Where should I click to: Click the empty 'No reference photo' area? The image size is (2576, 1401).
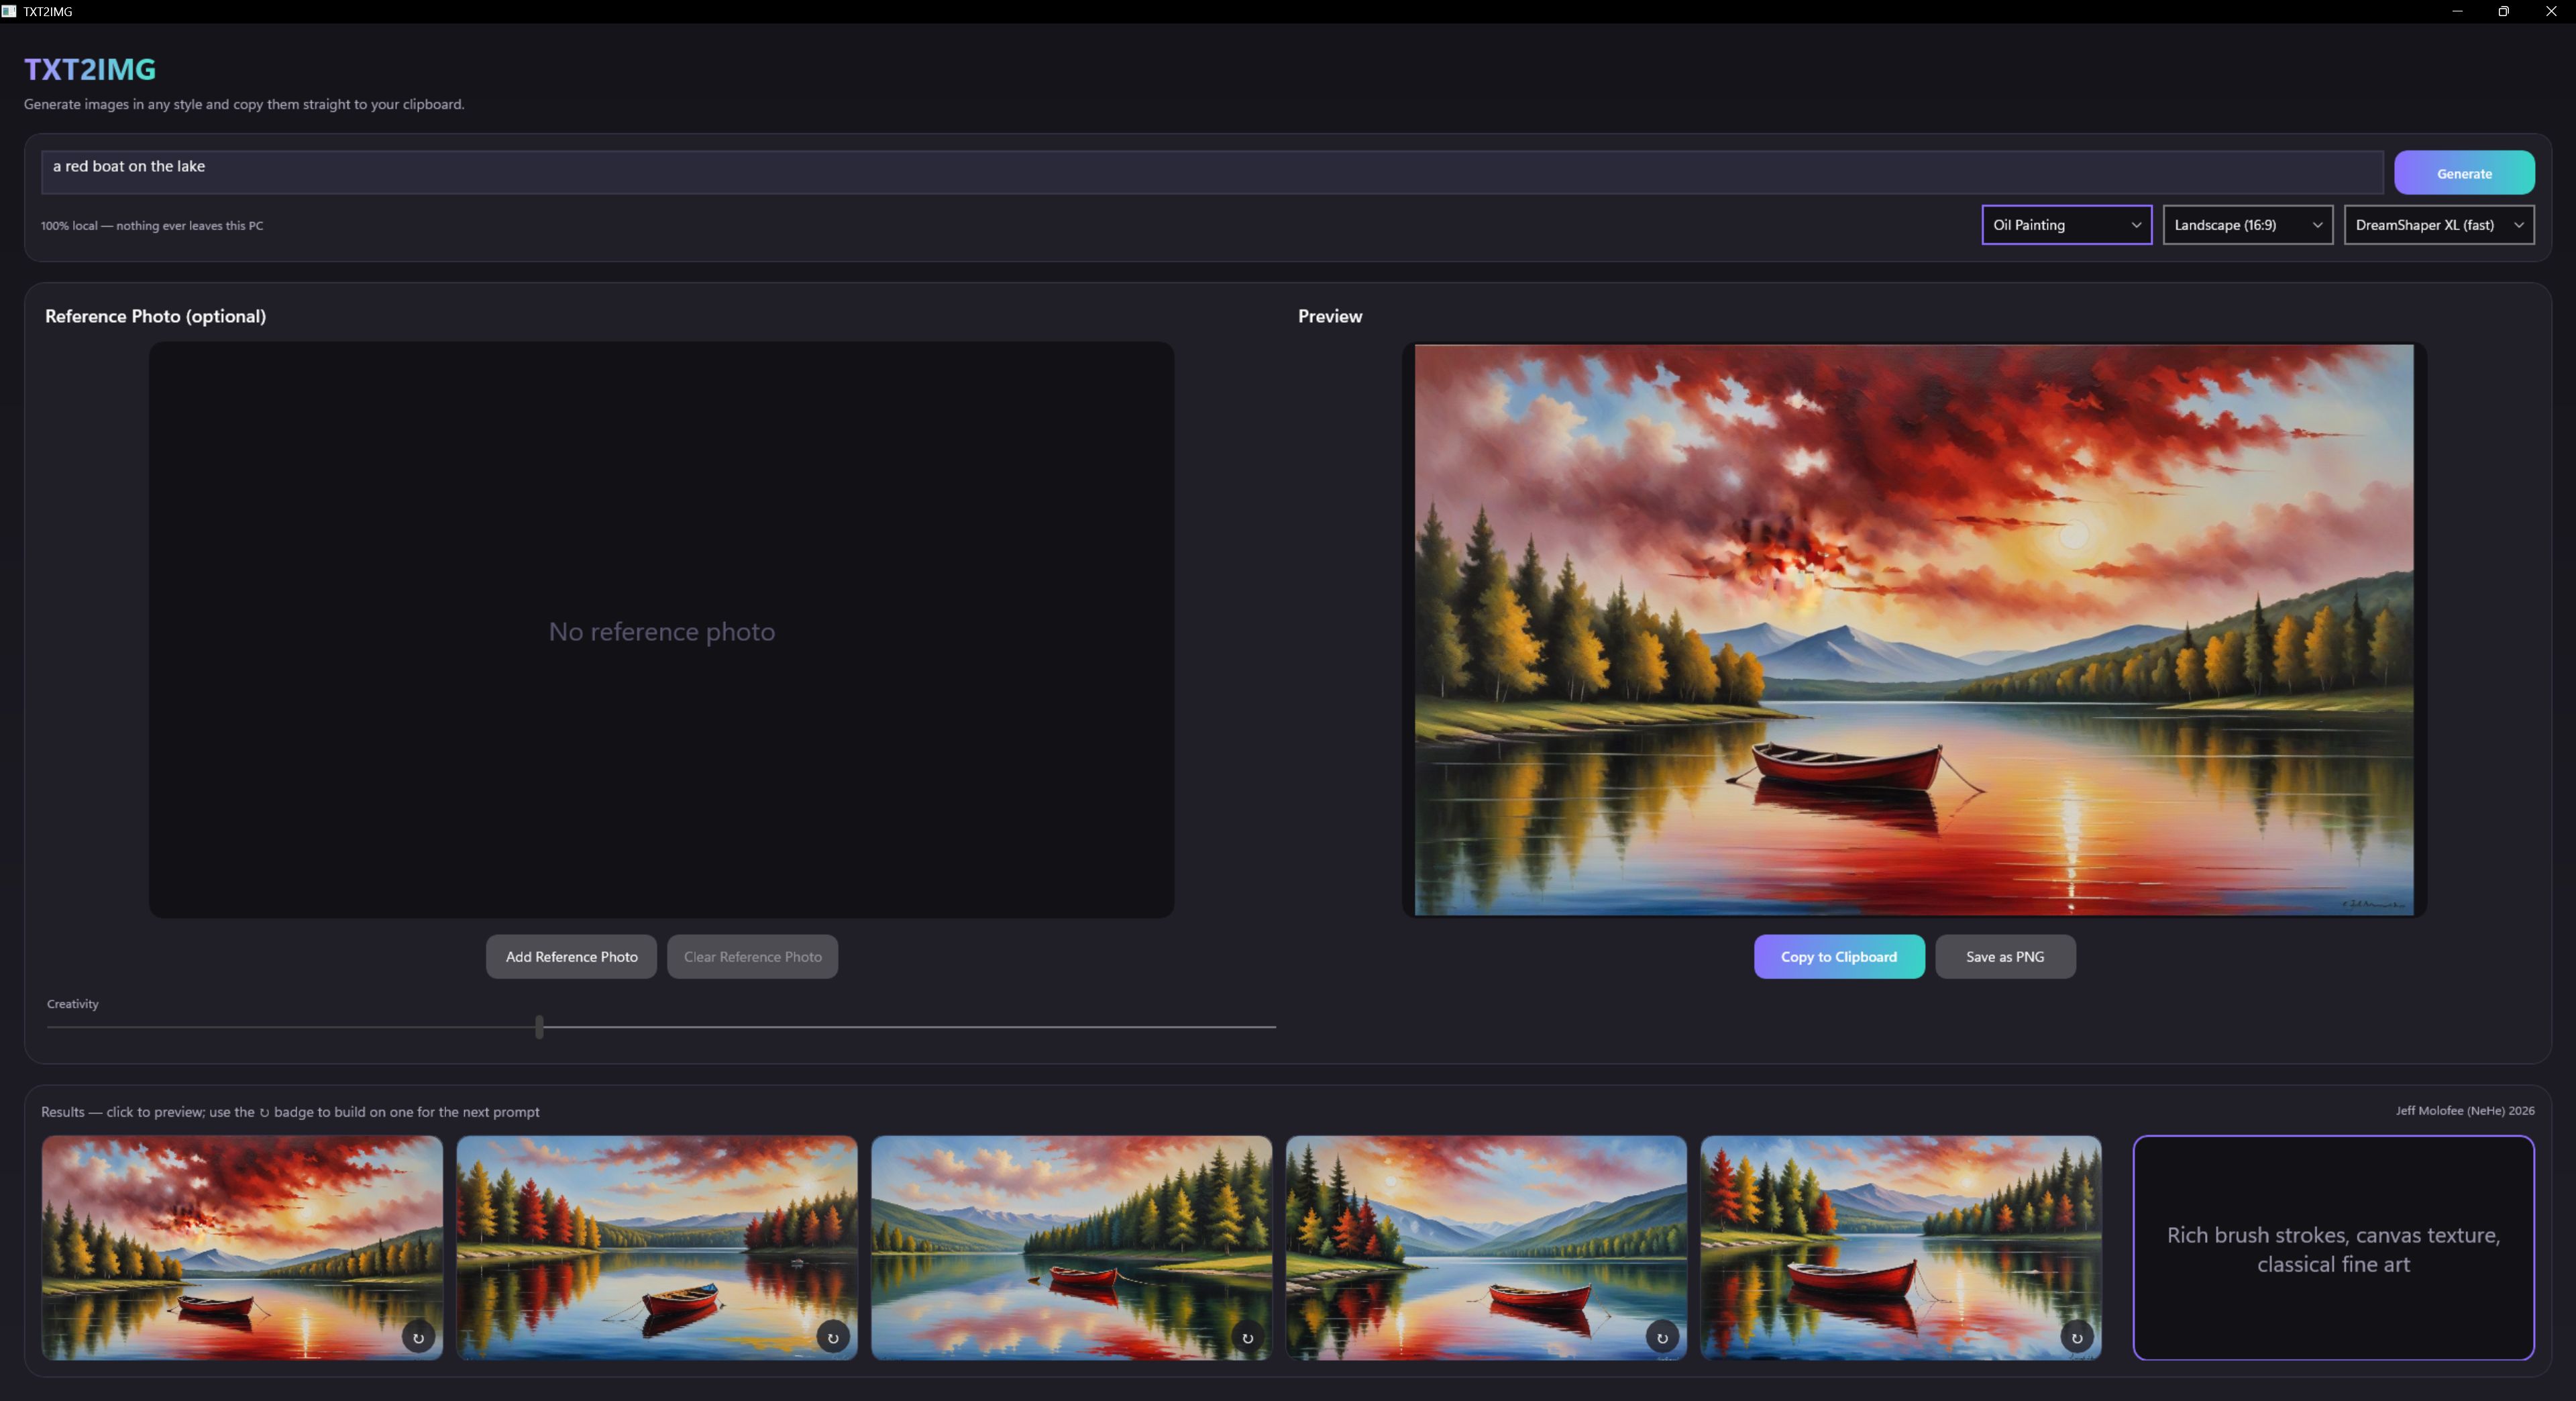(661, 630)
